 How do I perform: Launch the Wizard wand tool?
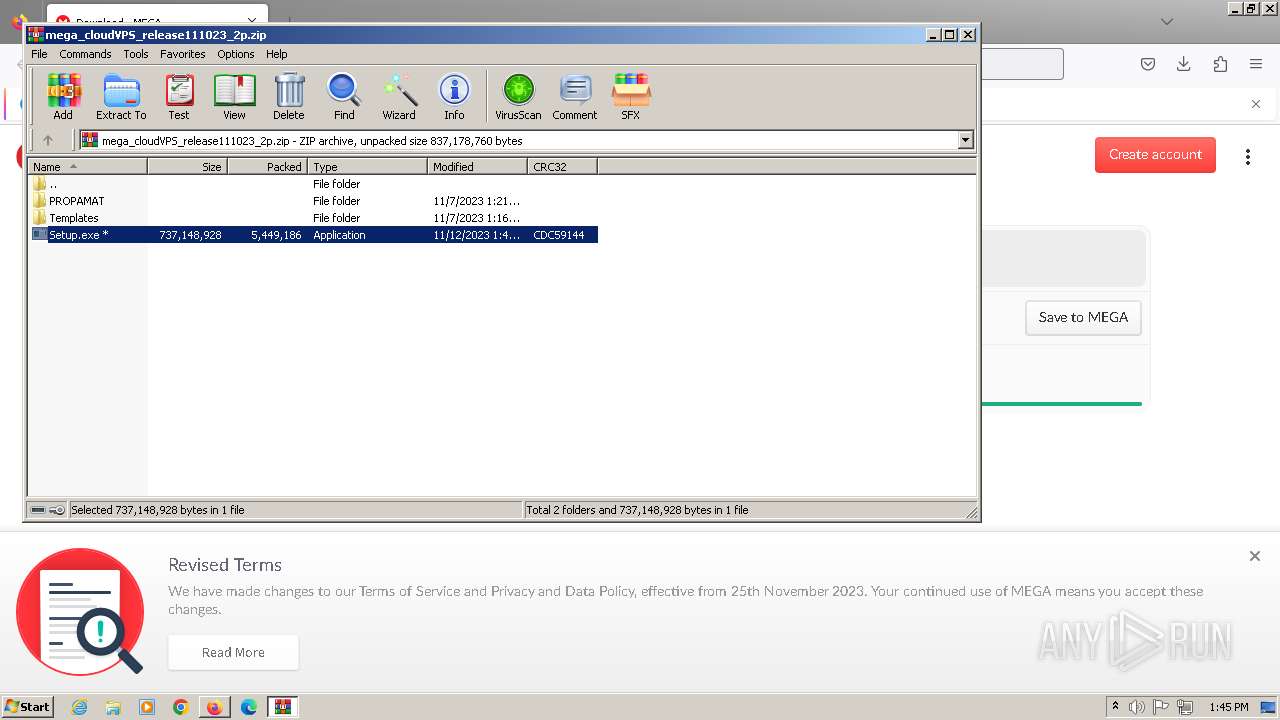(x=399, y=97)
